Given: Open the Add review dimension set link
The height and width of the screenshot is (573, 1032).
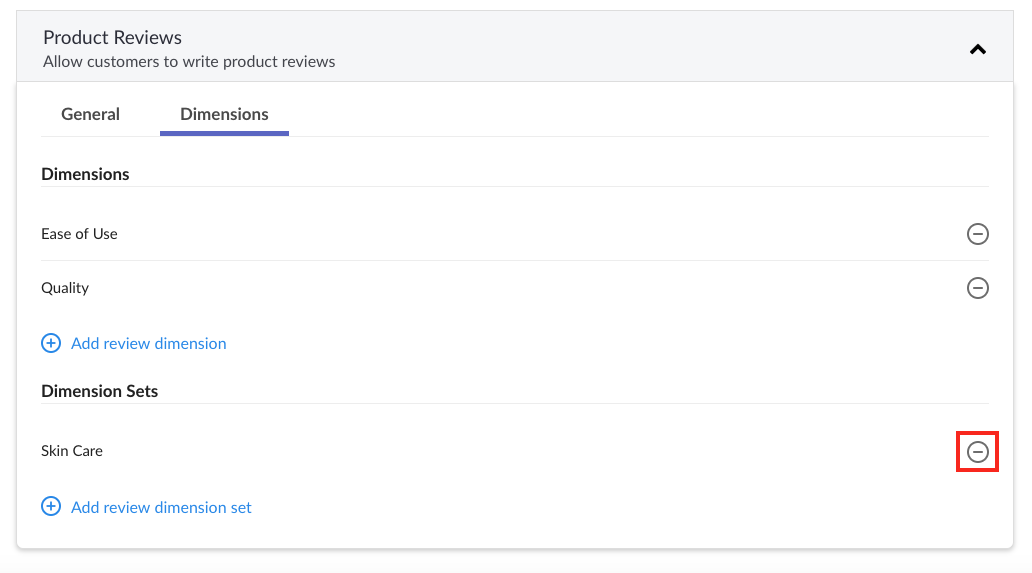Looking at the screenshot, I should (x=161, y=507).
